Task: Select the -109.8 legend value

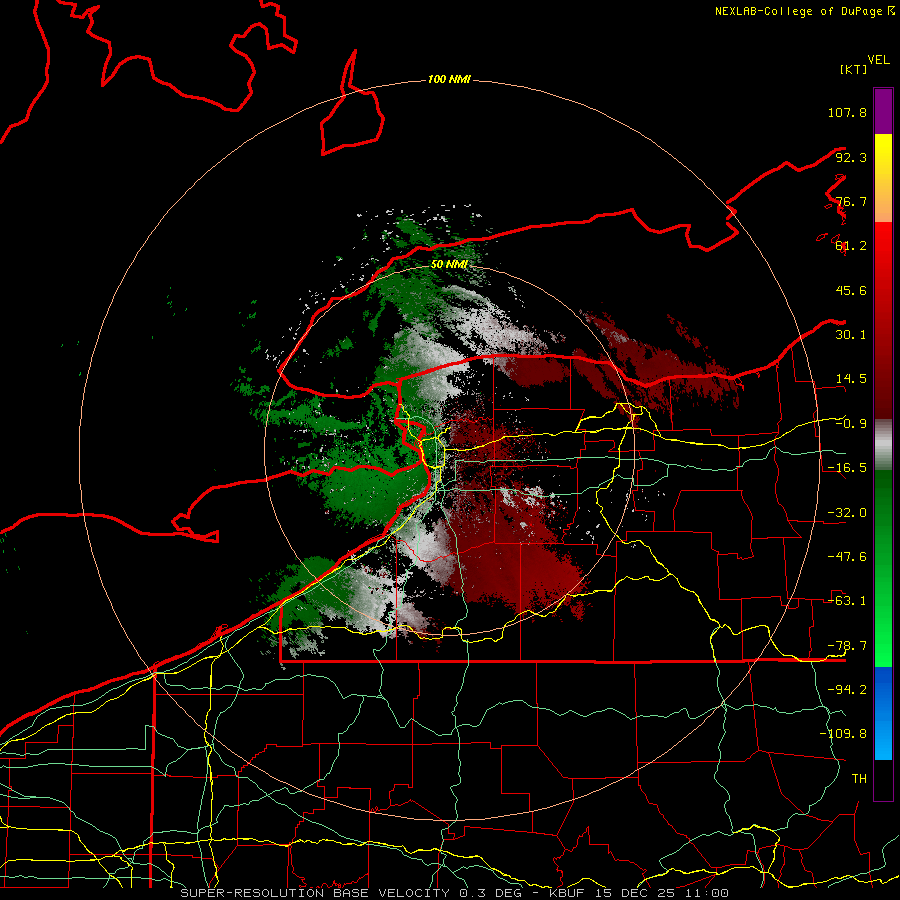Action: (843, 734)
